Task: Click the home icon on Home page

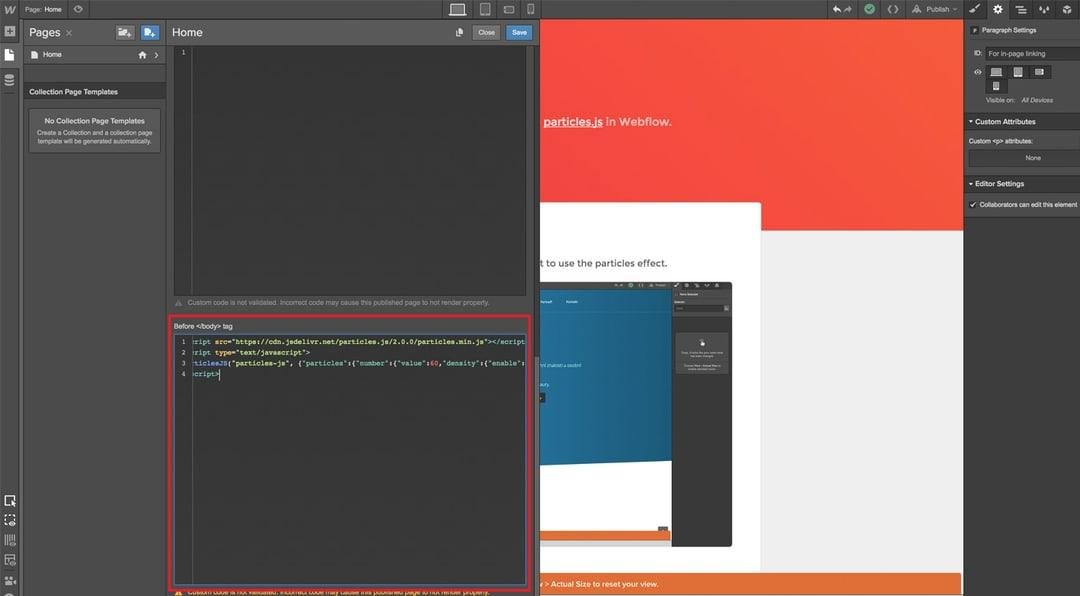Action: [x=143, y=55]
